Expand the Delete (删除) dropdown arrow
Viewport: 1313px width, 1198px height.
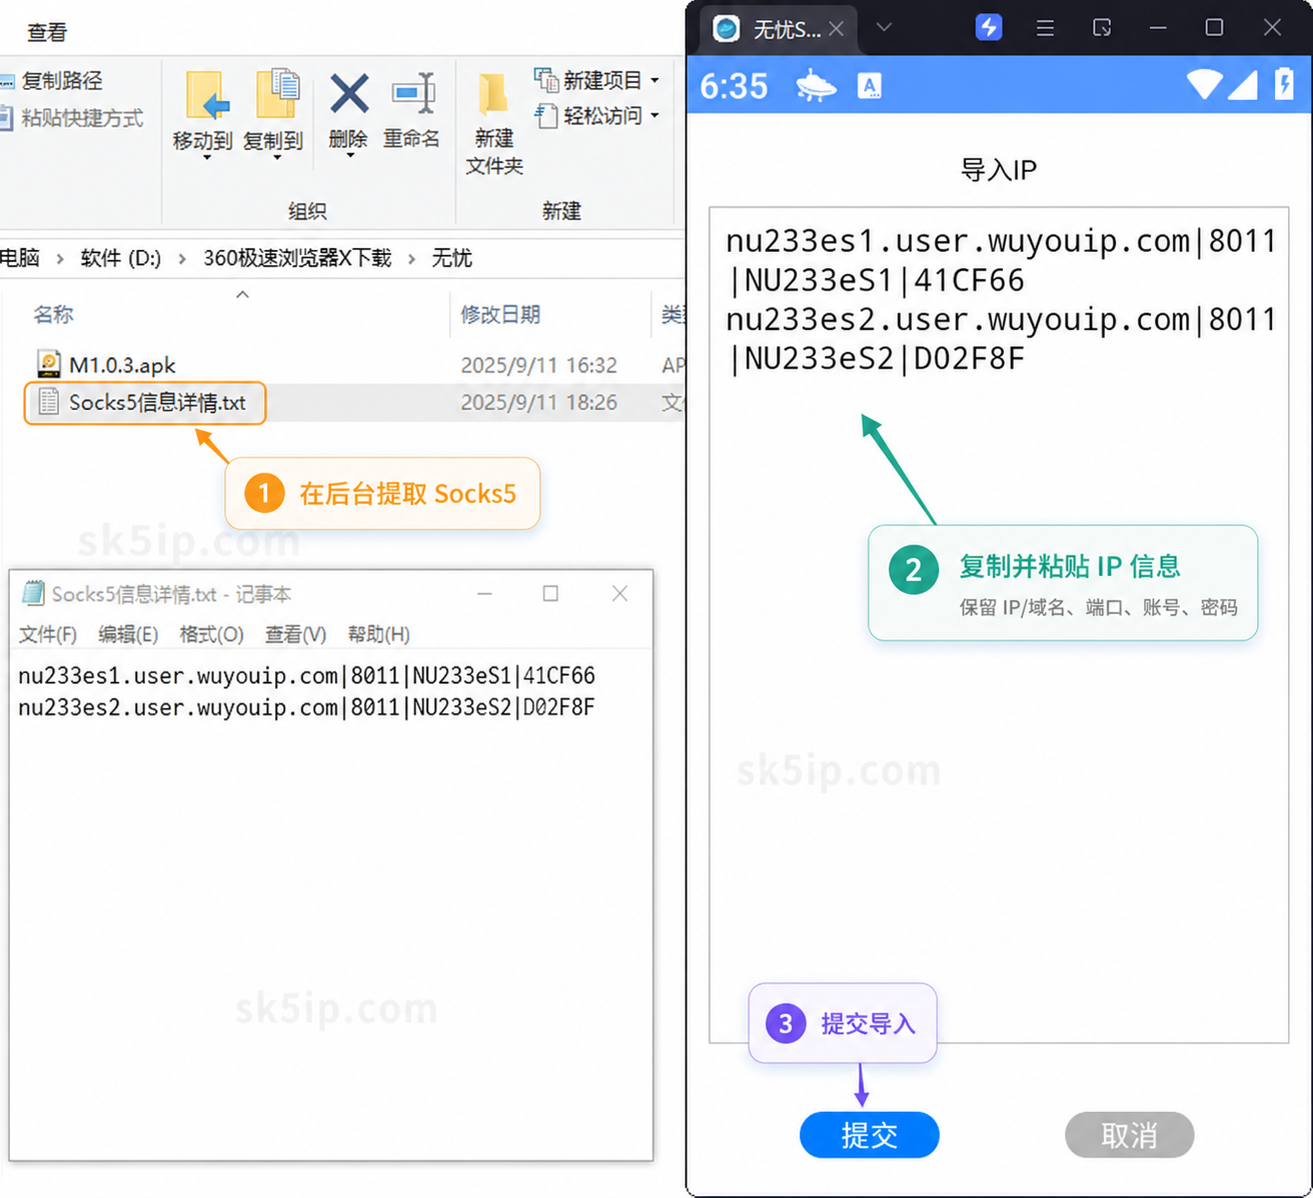click(349, 156)
